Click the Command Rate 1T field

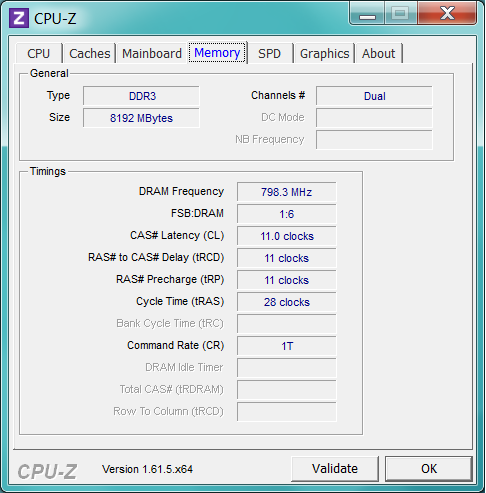[x=287, y=346]
